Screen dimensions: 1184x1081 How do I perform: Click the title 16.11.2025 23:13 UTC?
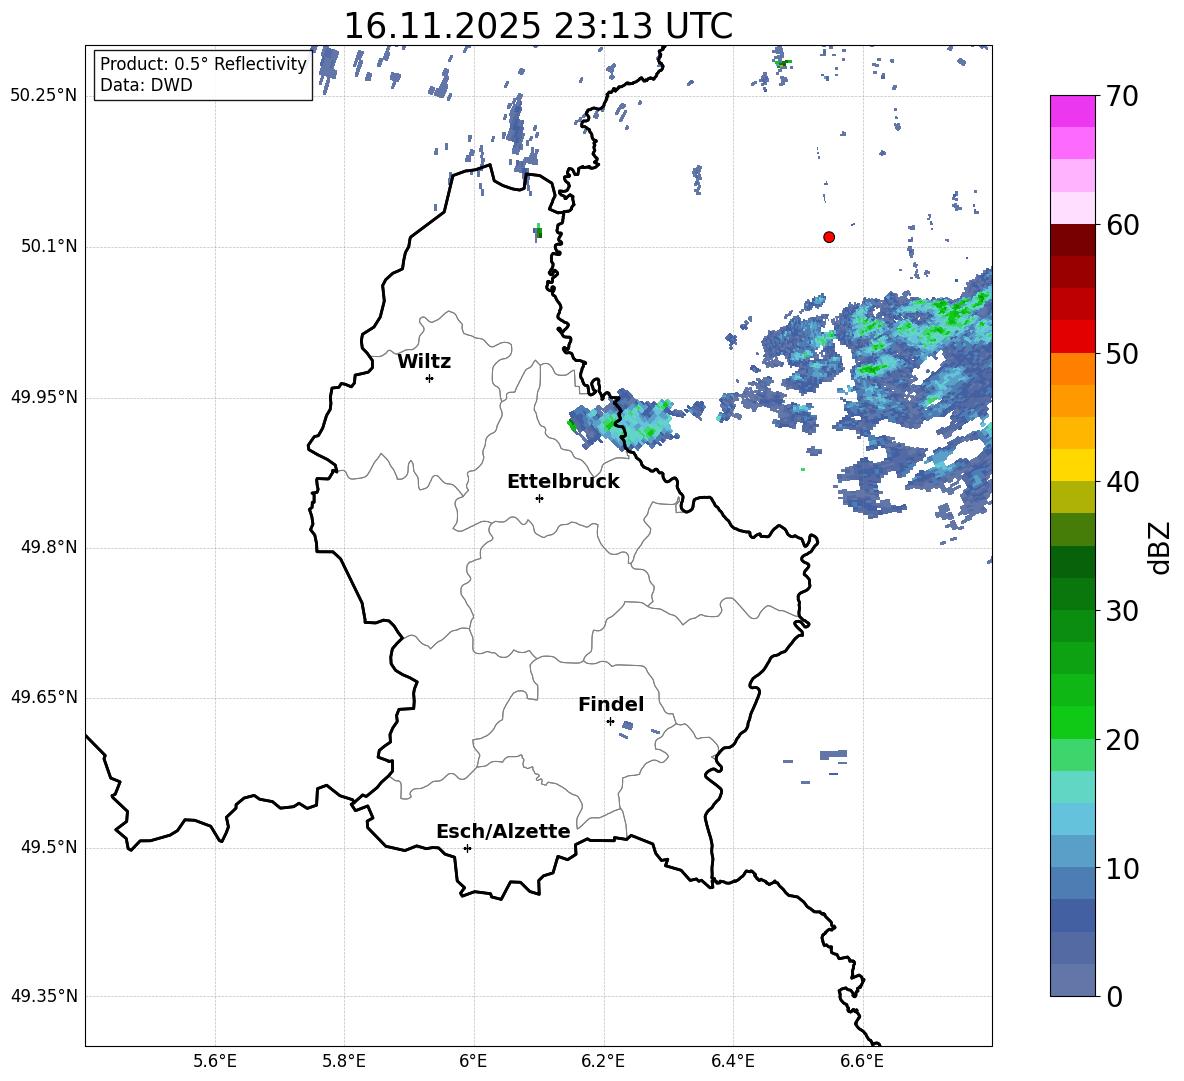[538, 26]
